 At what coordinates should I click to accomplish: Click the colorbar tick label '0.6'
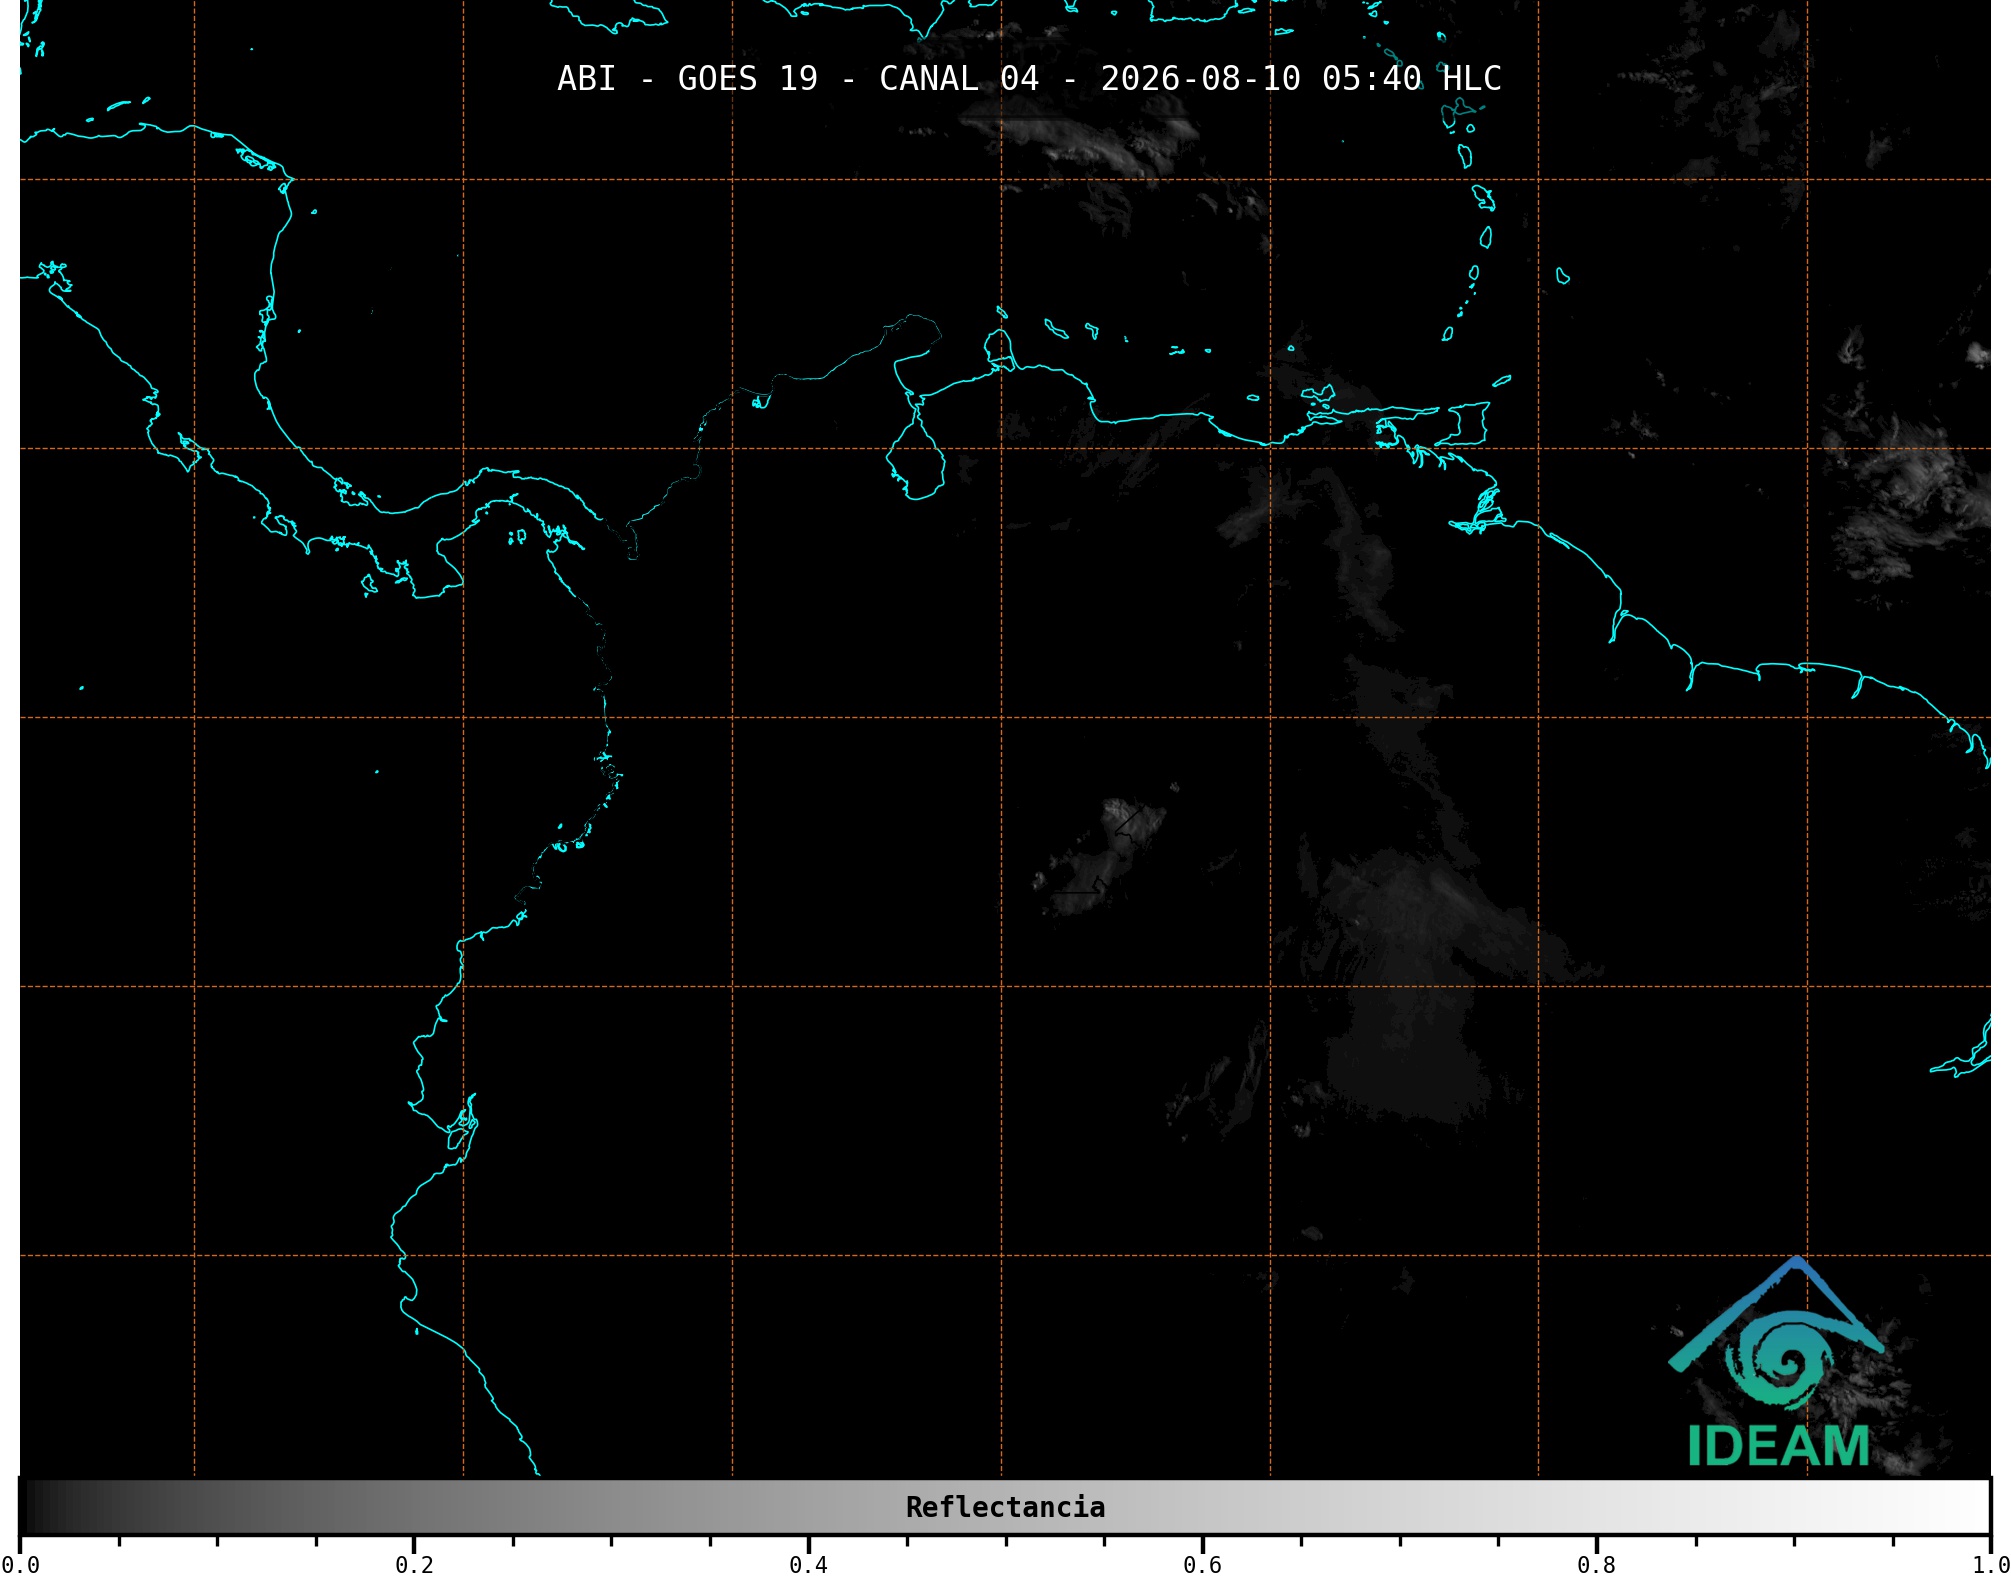(x=1202, y=1565)
